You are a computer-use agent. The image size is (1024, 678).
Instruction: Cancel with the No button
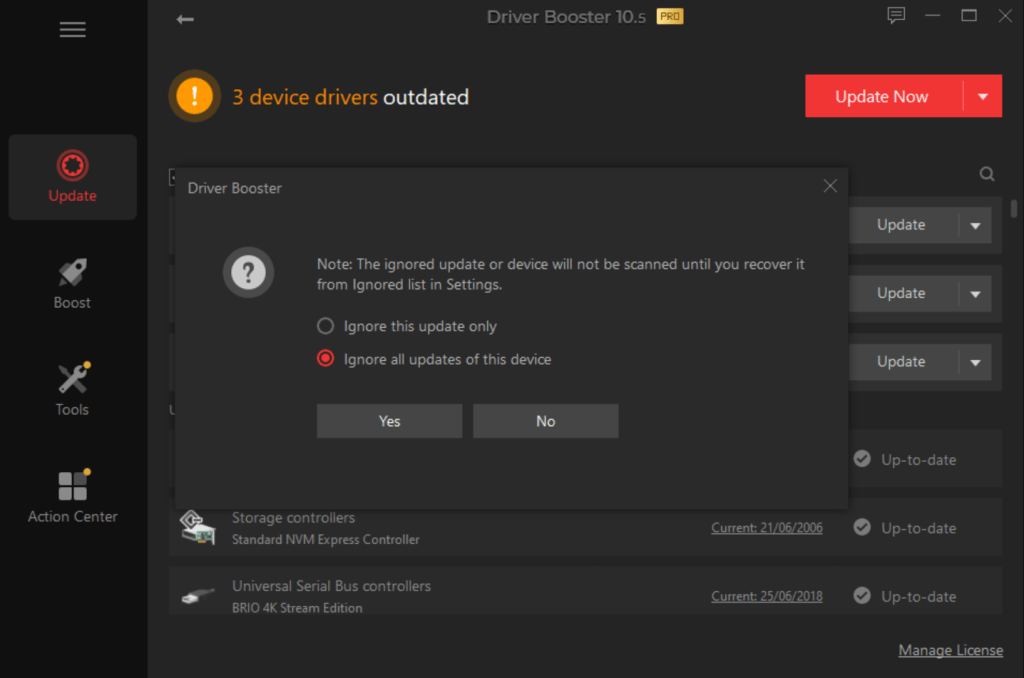pyautogui.click(x=545, y=421)
